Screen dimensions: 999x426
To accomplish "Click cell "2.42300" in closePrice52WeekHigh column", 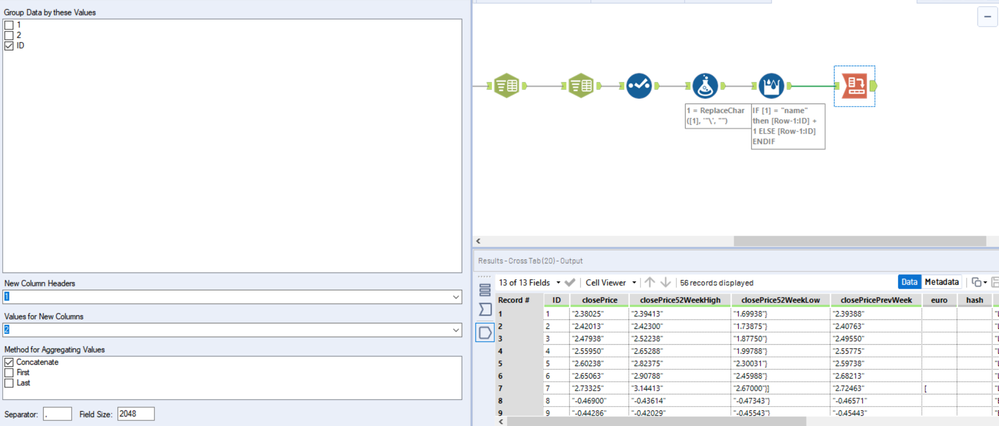I will tap(680, 326).
